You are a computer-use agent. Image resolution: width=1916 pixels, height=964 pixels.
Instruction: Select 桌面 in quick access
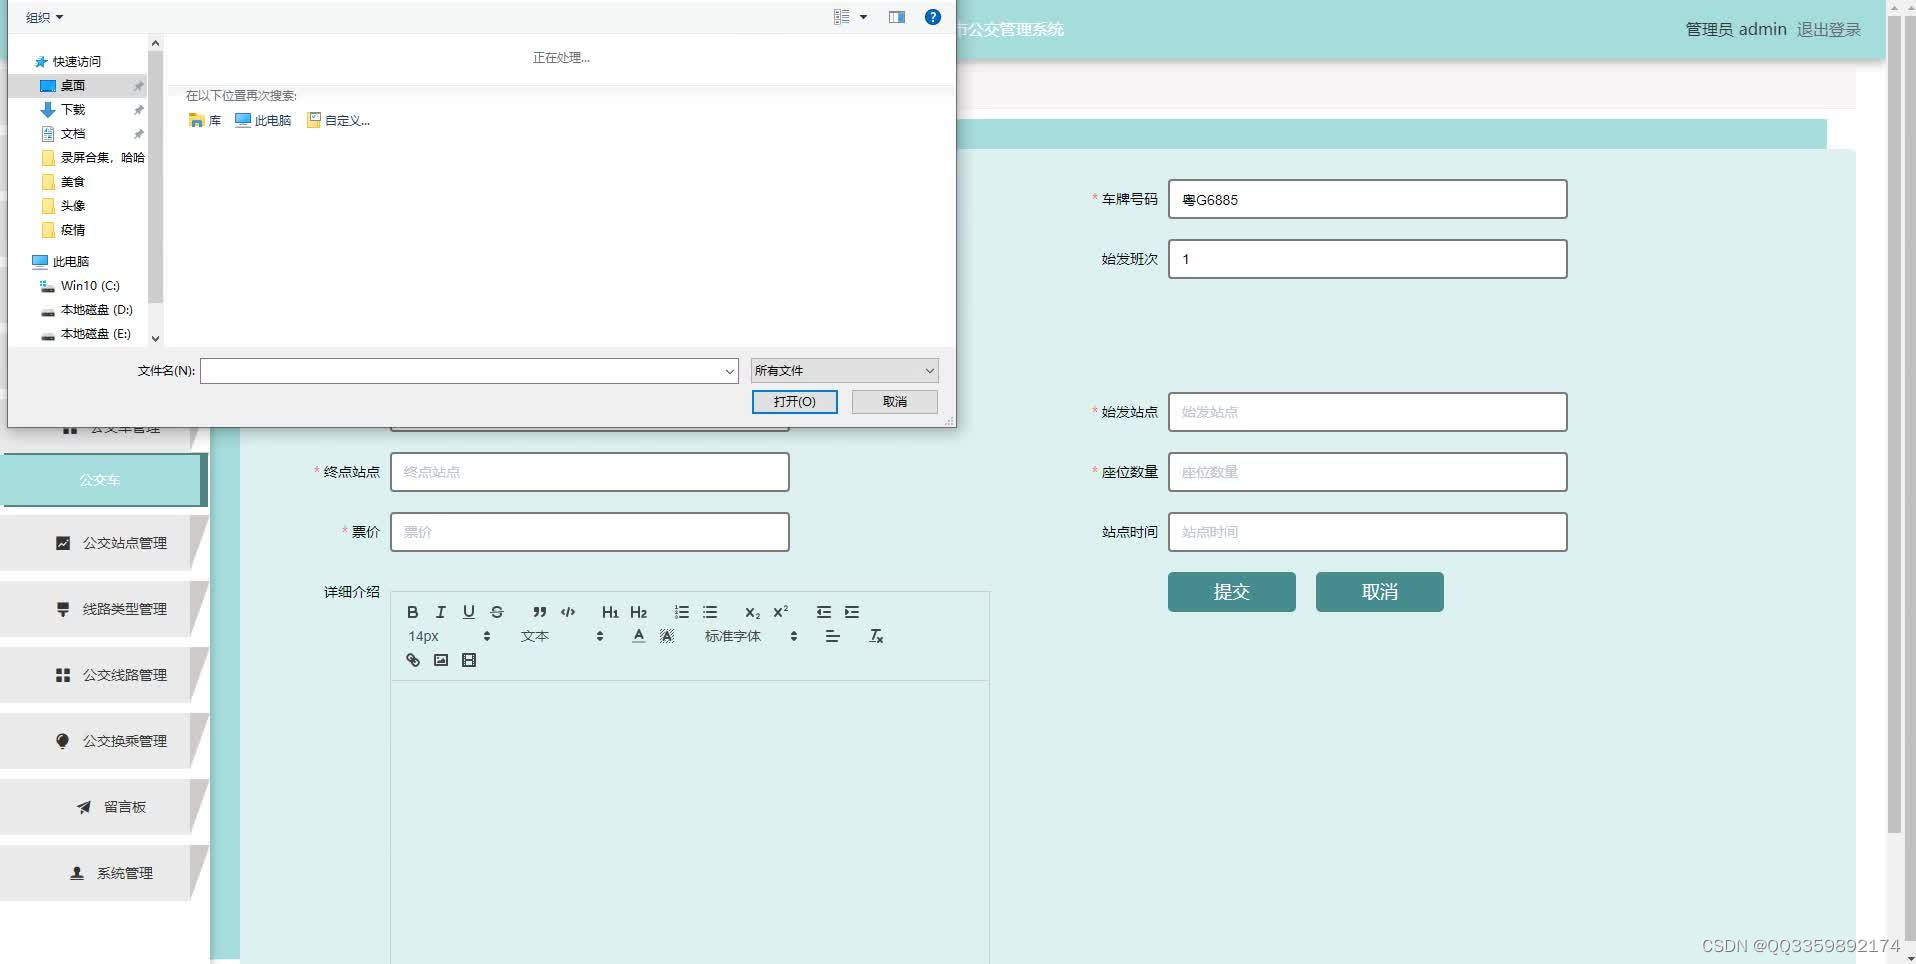[72, 86]
